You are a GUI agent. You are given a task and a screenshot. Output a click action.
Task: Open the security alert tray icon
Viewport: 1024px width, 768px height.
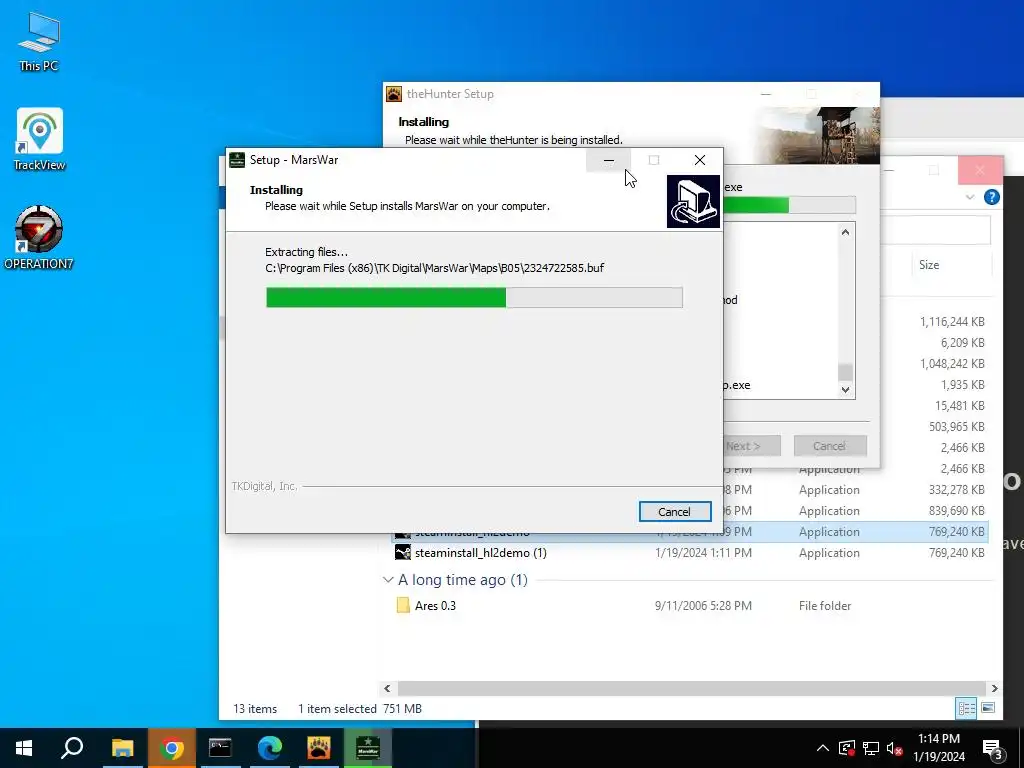[847, 748]
